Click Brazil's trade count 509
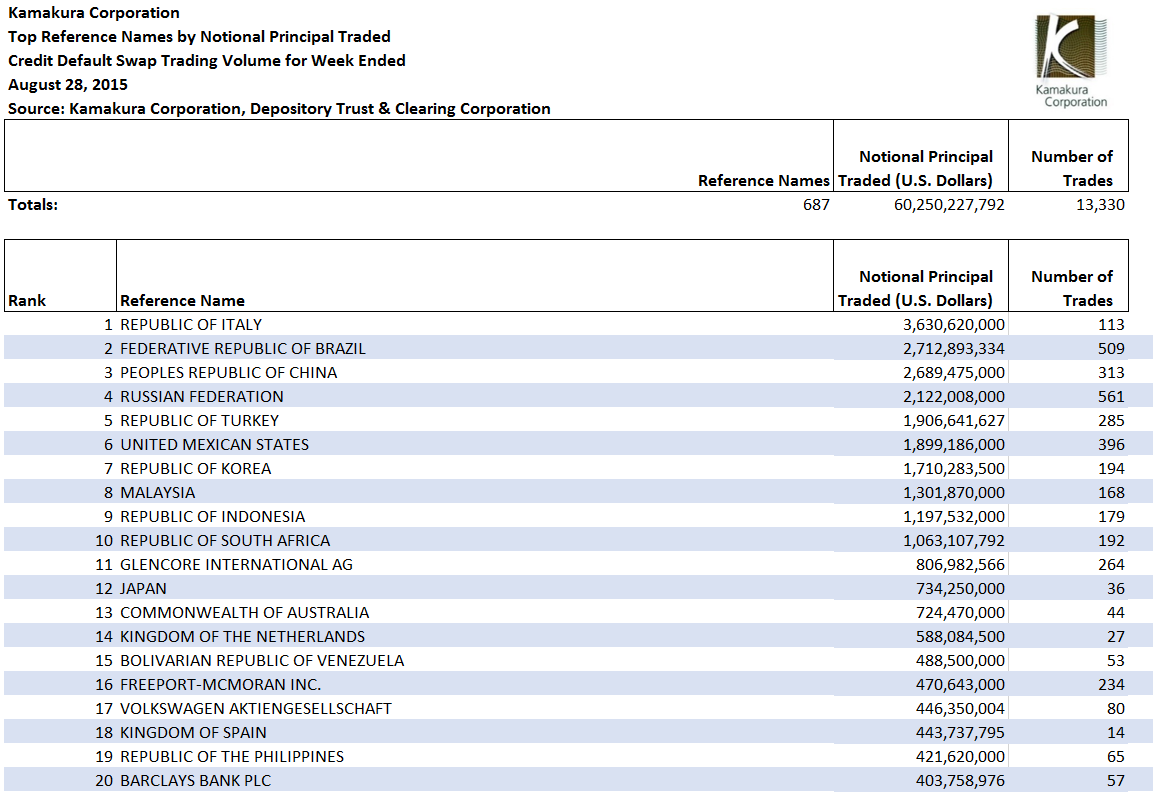Image resolution: width=1153 pixels, height=792 pixels. click(1111, 349)
